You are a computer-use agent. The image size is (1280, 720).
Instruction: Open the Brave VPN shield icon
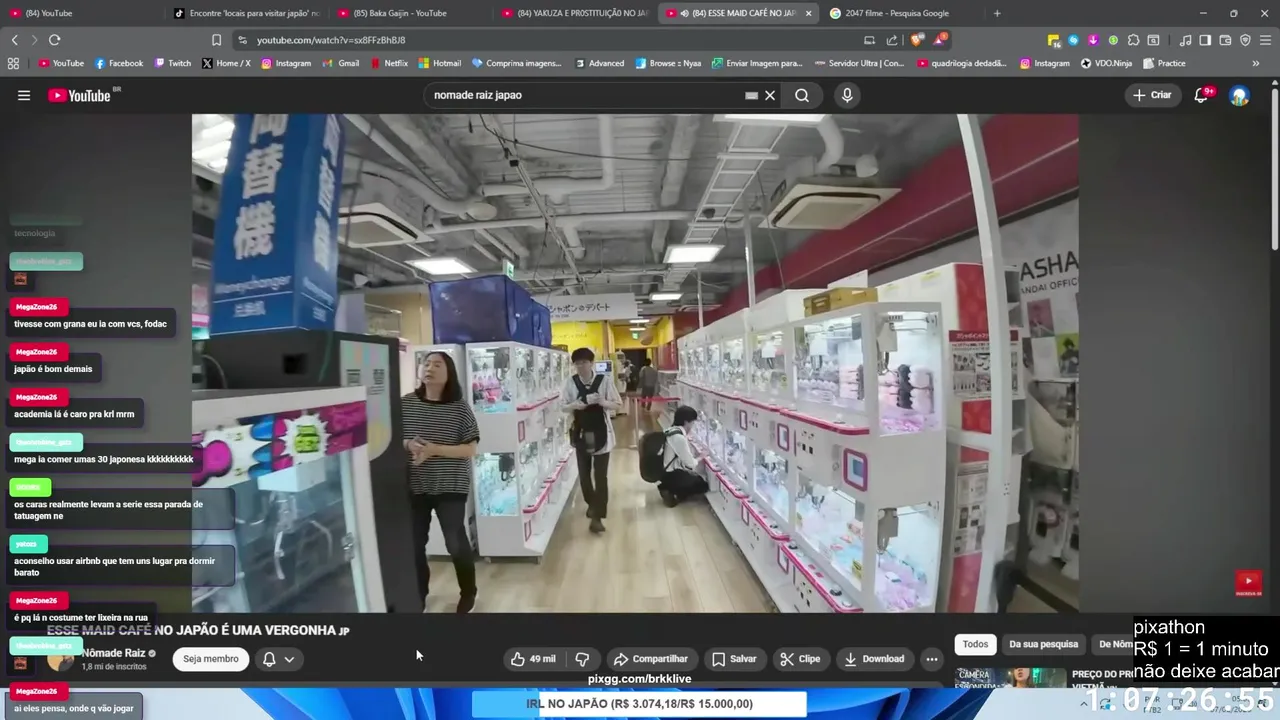1245,40
